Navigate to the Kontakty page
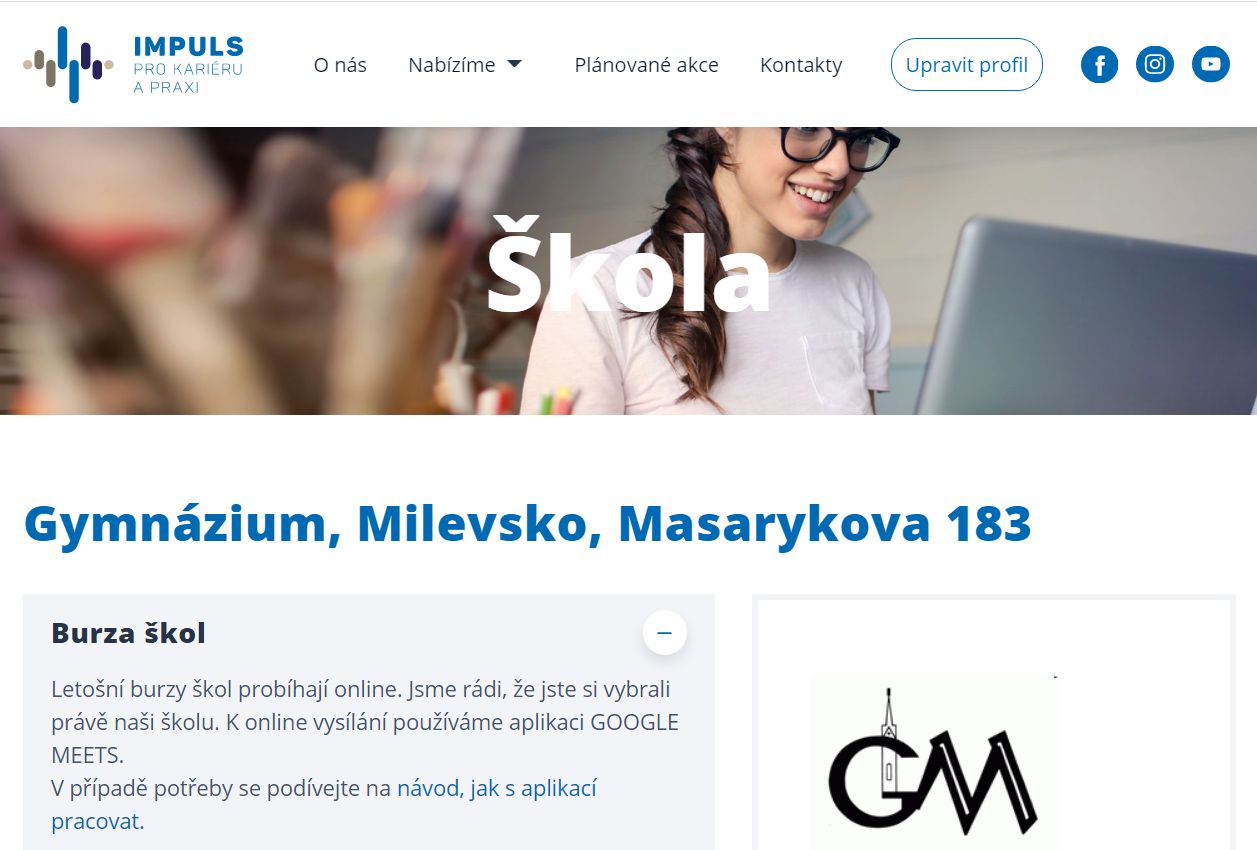1257x850 pixels. pyautogui.click(x=801, y=65)
